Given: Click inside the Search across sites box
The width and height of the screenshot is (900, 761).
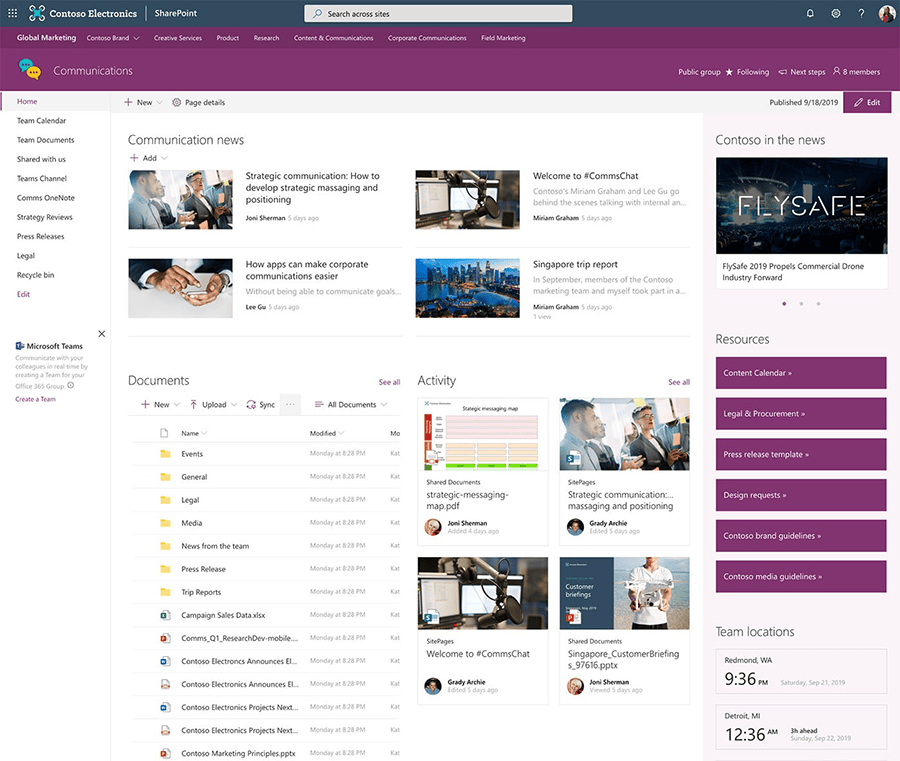Looking at the screenshot, I should click(438, 14).
